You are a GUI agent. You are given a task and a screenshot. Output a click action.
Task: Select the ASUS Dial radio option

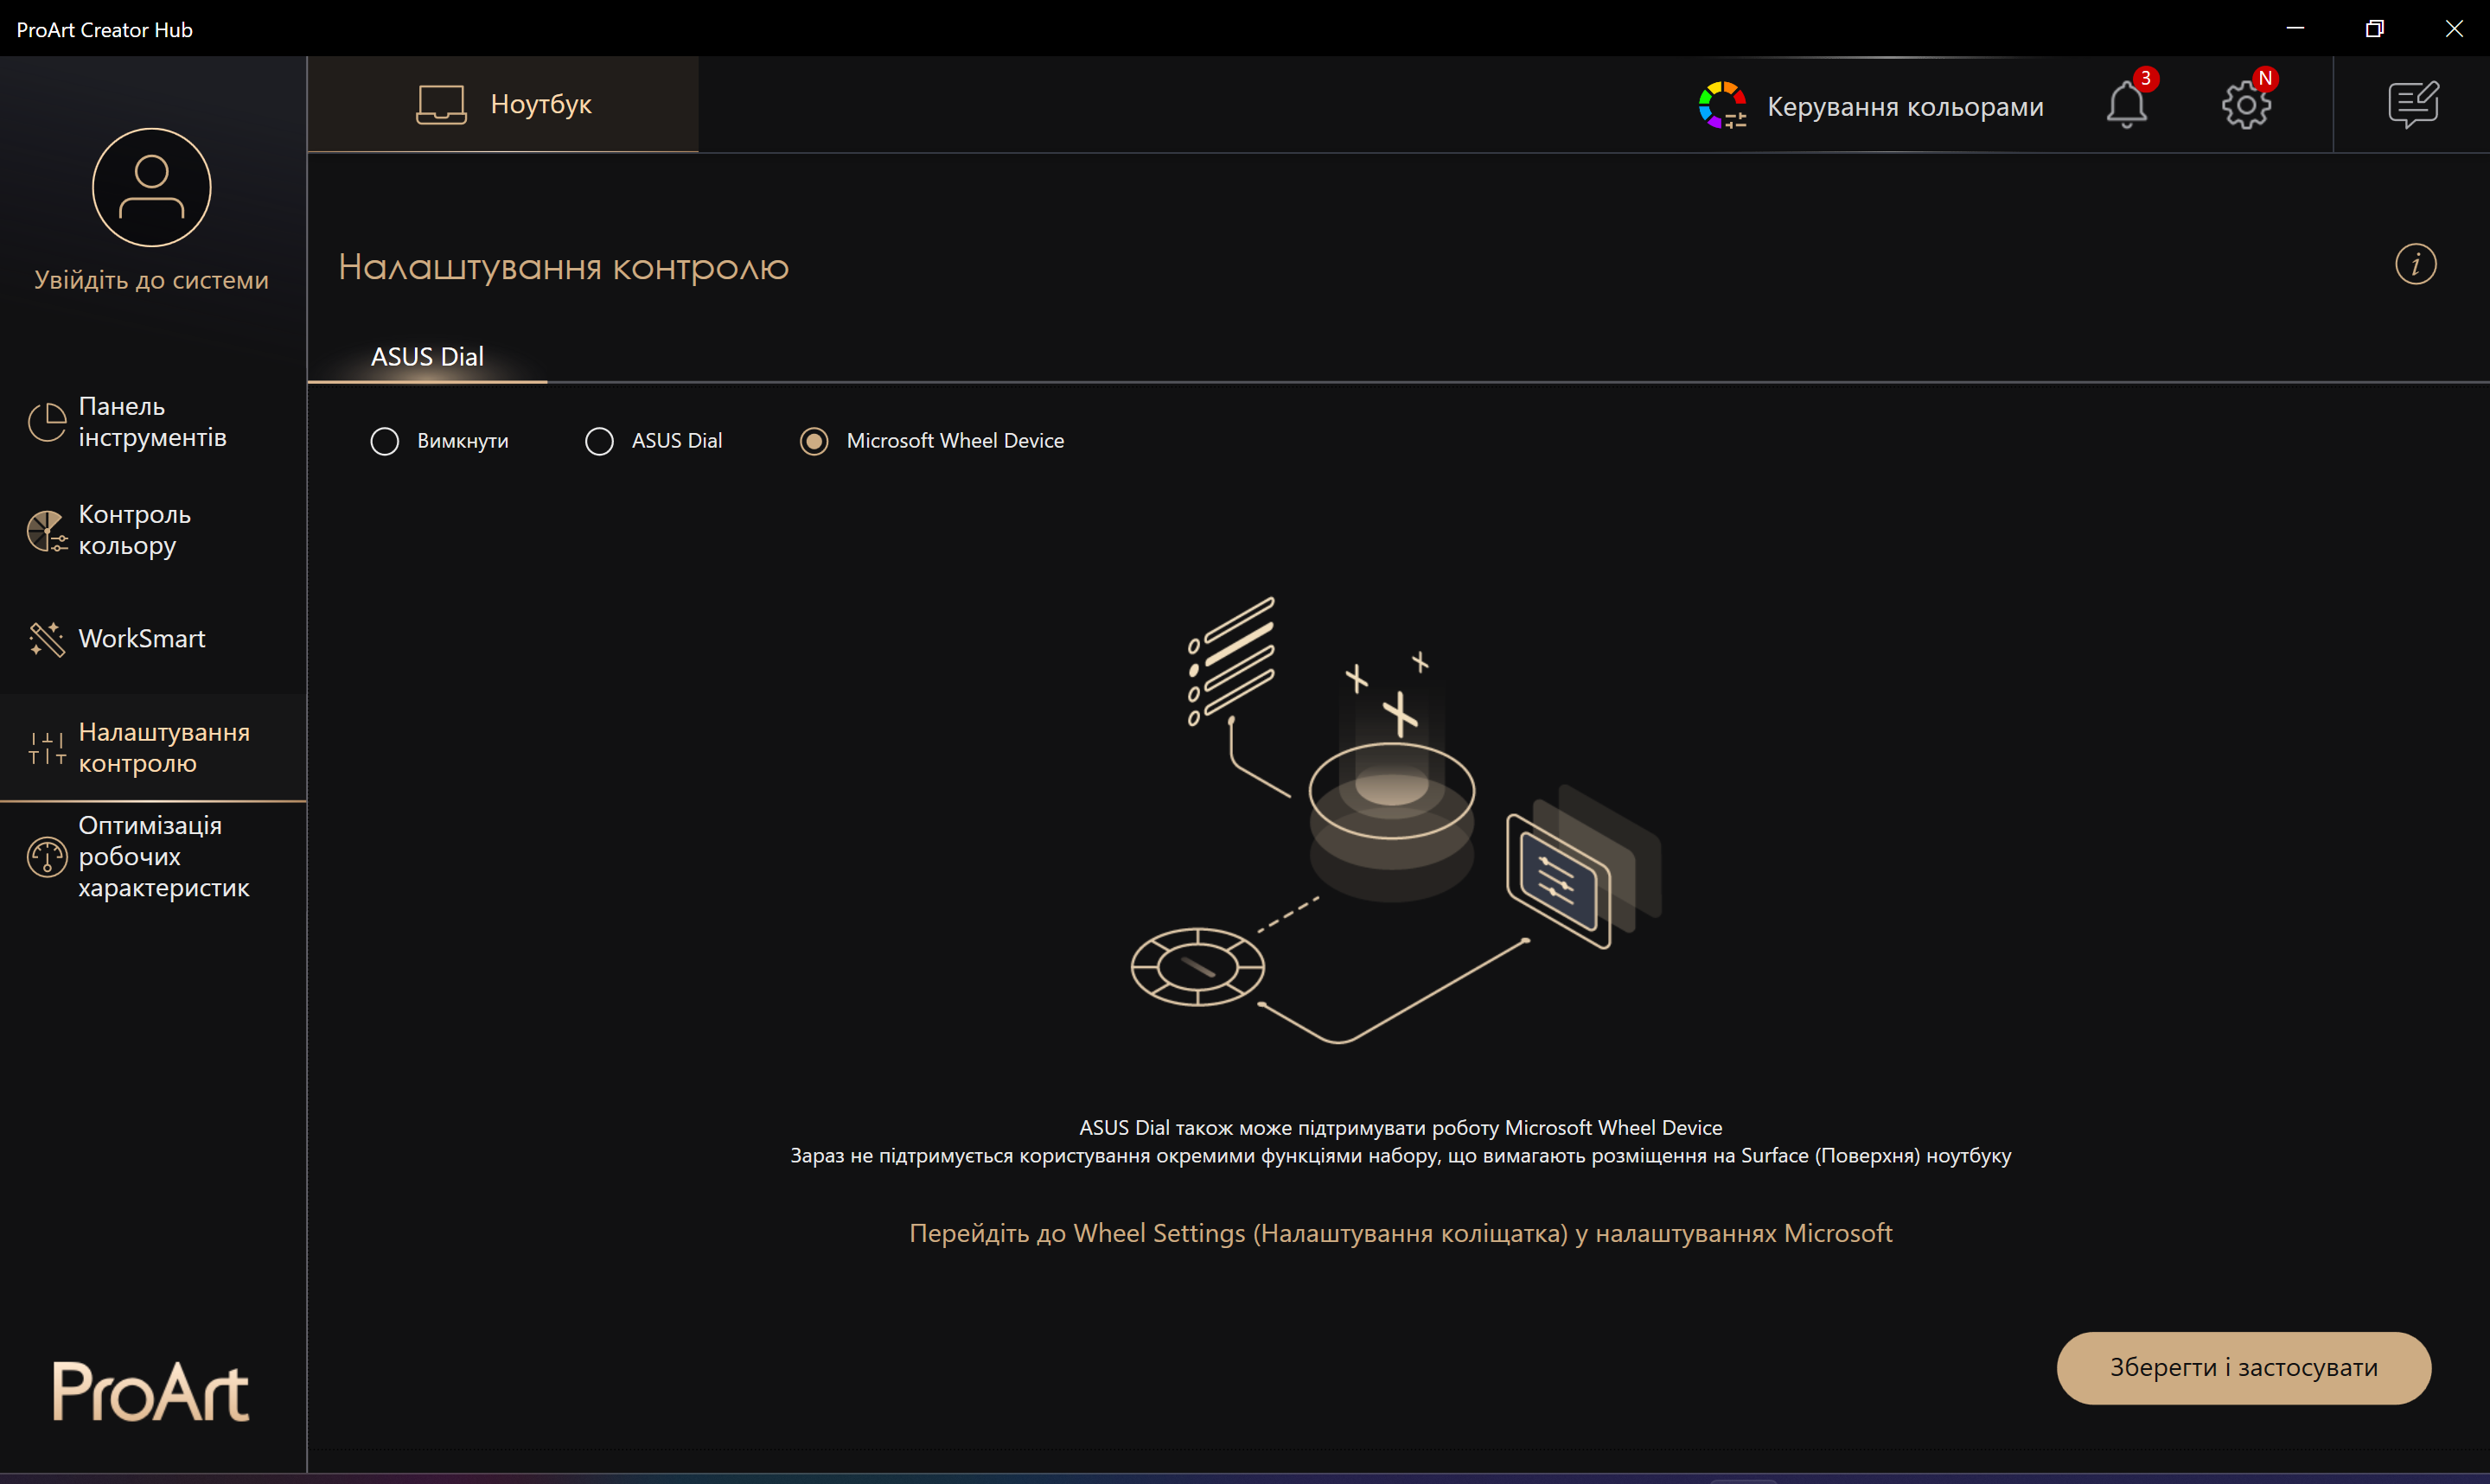600,441
